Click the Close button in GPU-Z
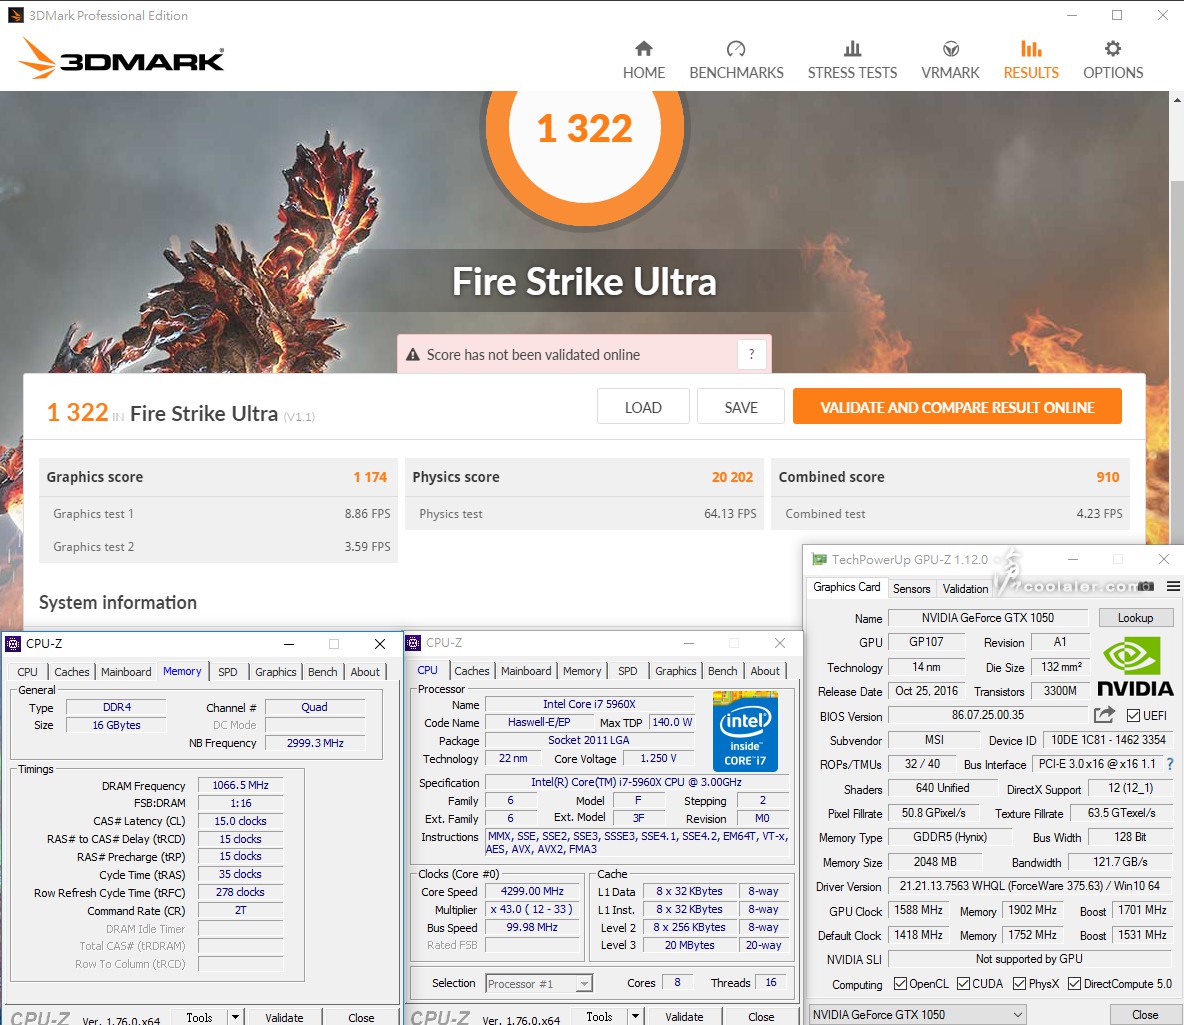This screenshot has height=1025, width=1184. tap(1145, 1014)
